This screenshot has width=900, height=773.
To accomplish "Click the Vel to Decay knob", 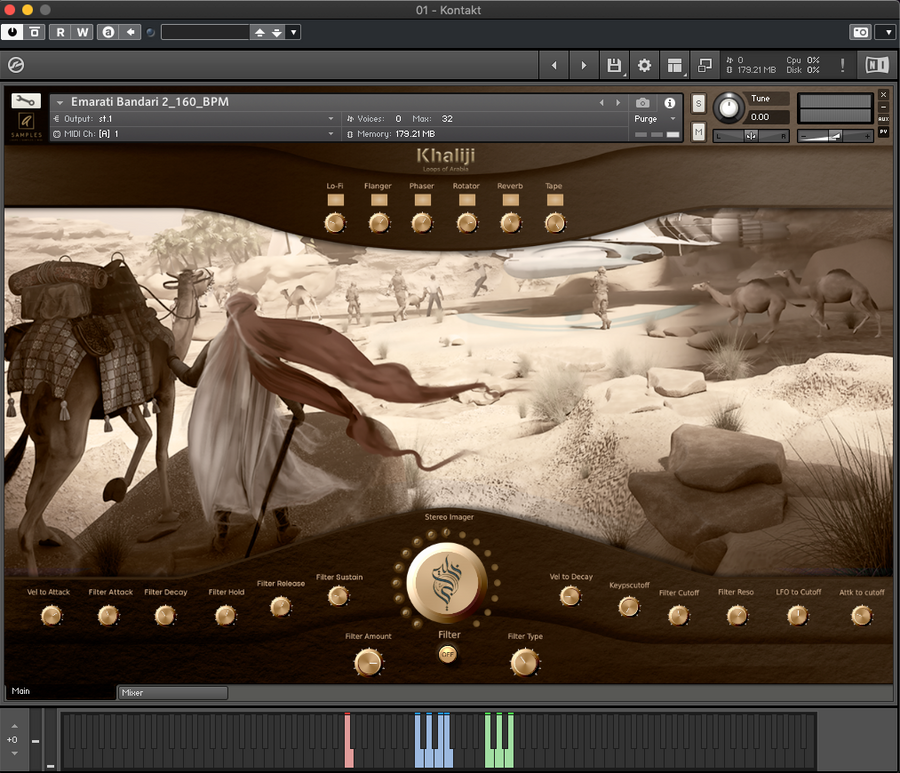I will point(569,596).
